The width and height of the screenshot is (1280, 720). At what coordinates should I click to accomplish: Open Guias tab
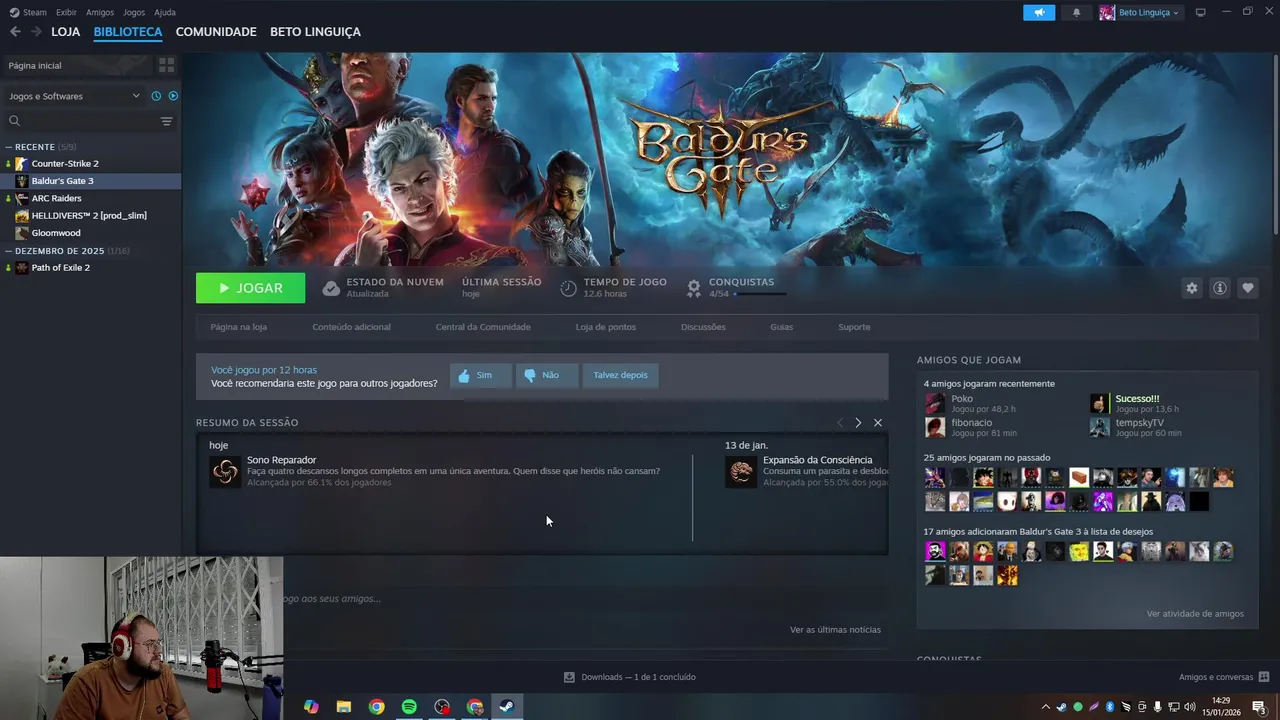tap(782, 327)
